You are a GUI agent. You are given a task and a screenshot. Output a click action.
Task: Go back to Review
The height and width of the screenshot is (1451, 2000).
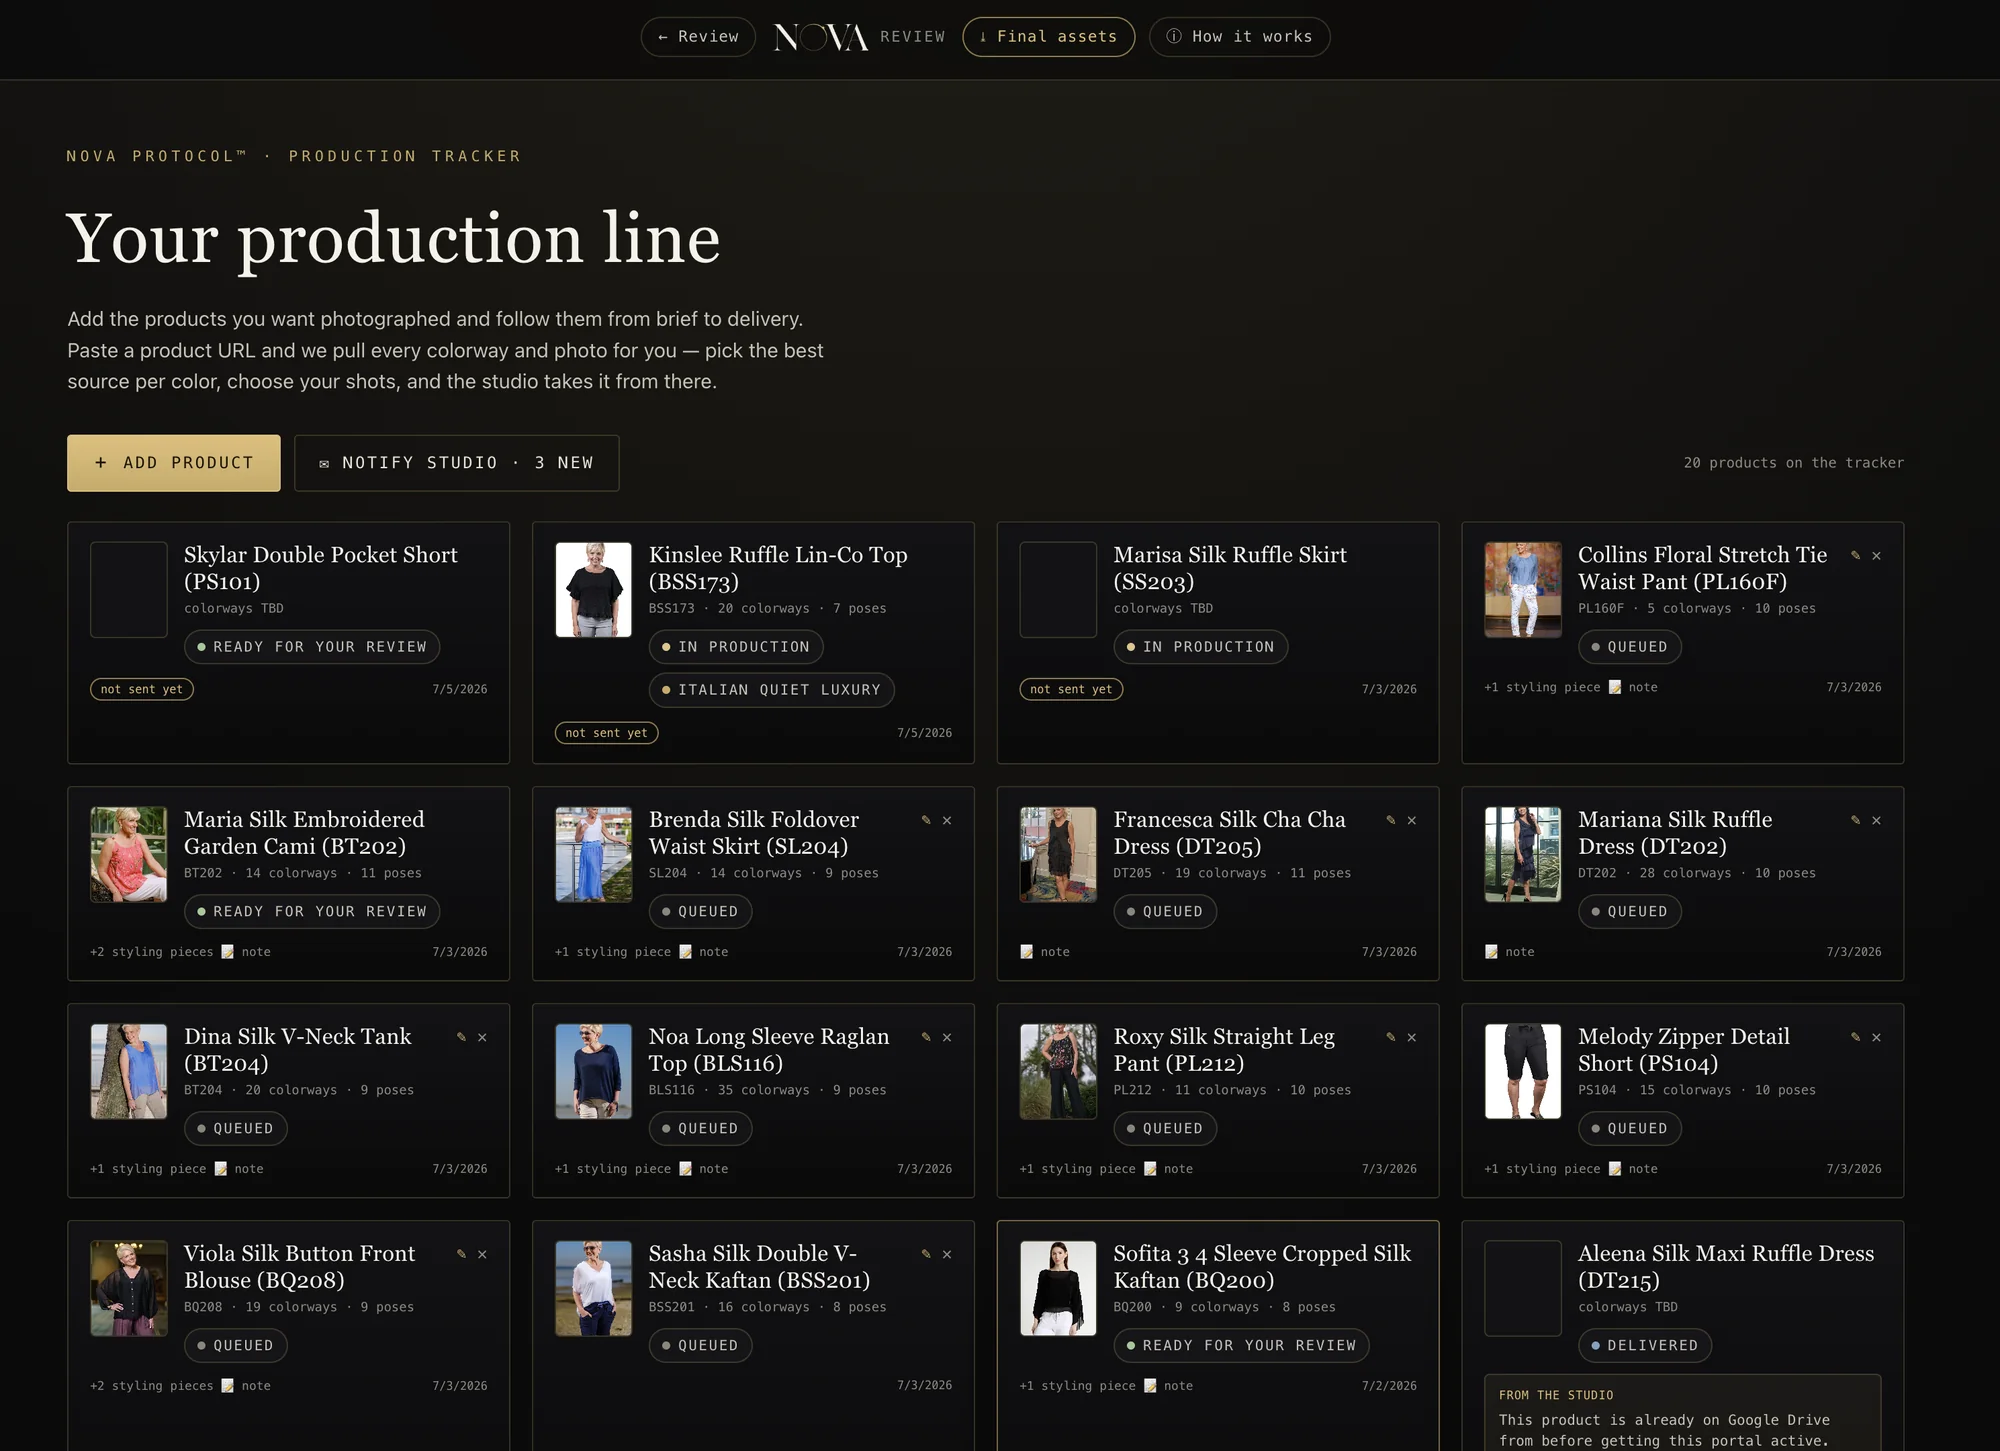(x=698, y=37)
